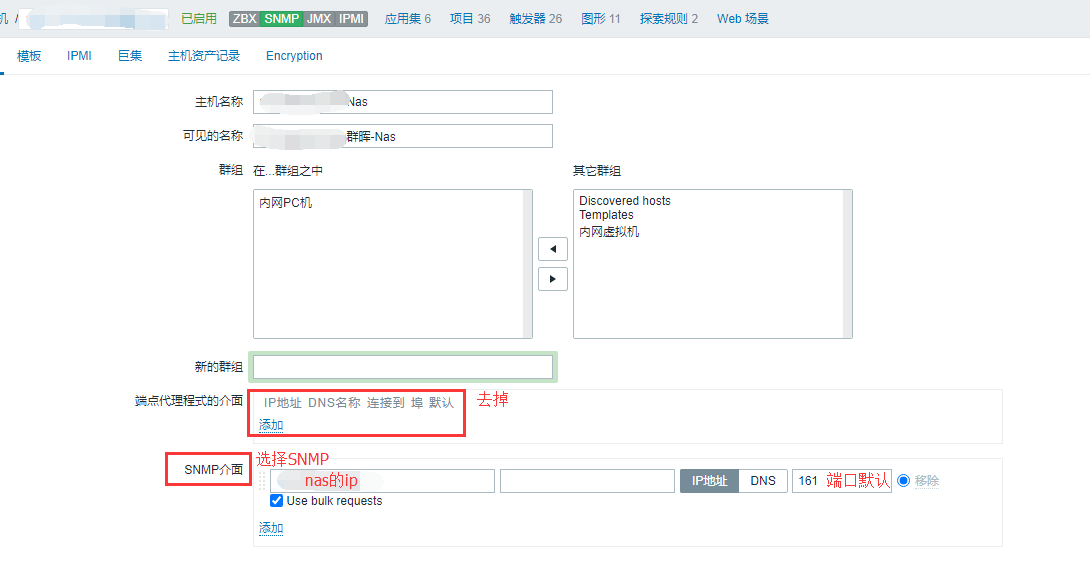Open the 触发器 26 link

click(x=536, y=19)
